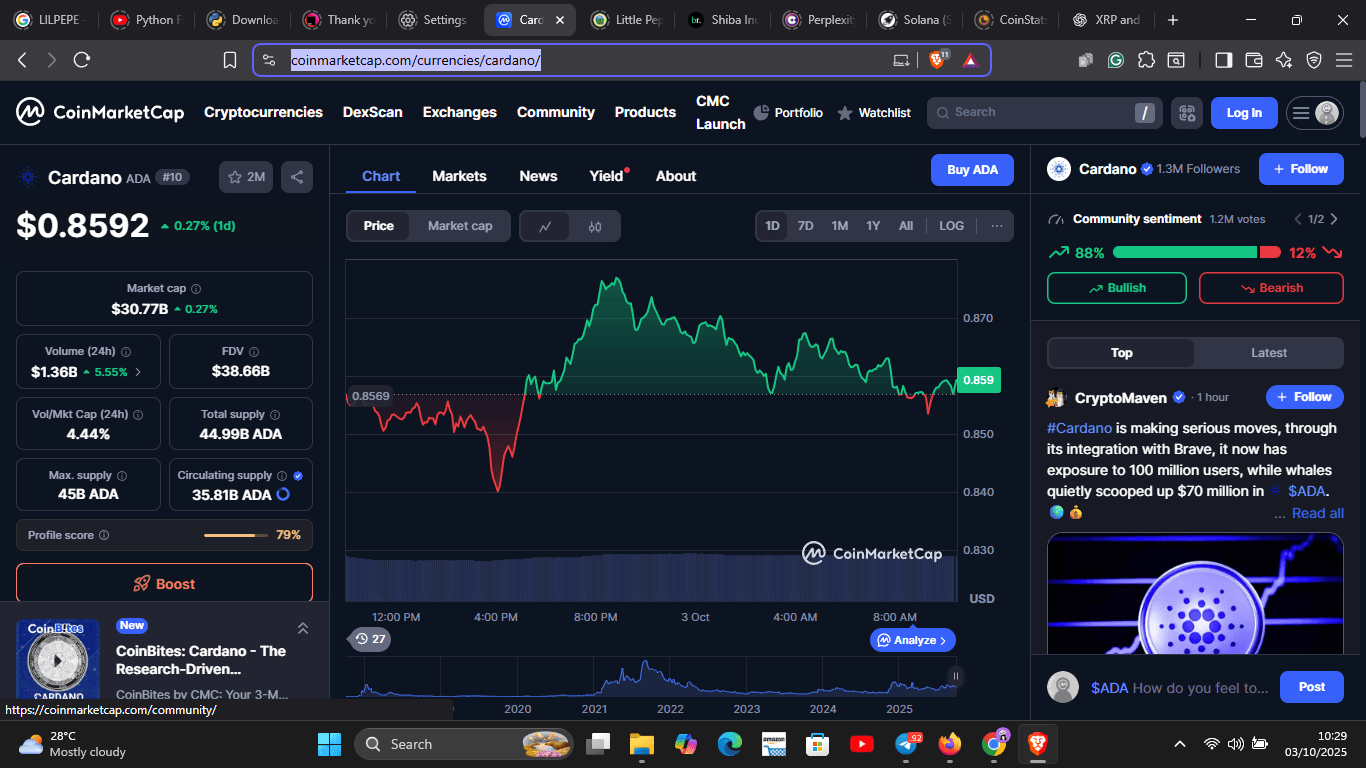Image resolution: width=1366 pixels, height=768 pixels.
Task: Open the chart more options ellipsis menu
Action: [x=996, y=226]
